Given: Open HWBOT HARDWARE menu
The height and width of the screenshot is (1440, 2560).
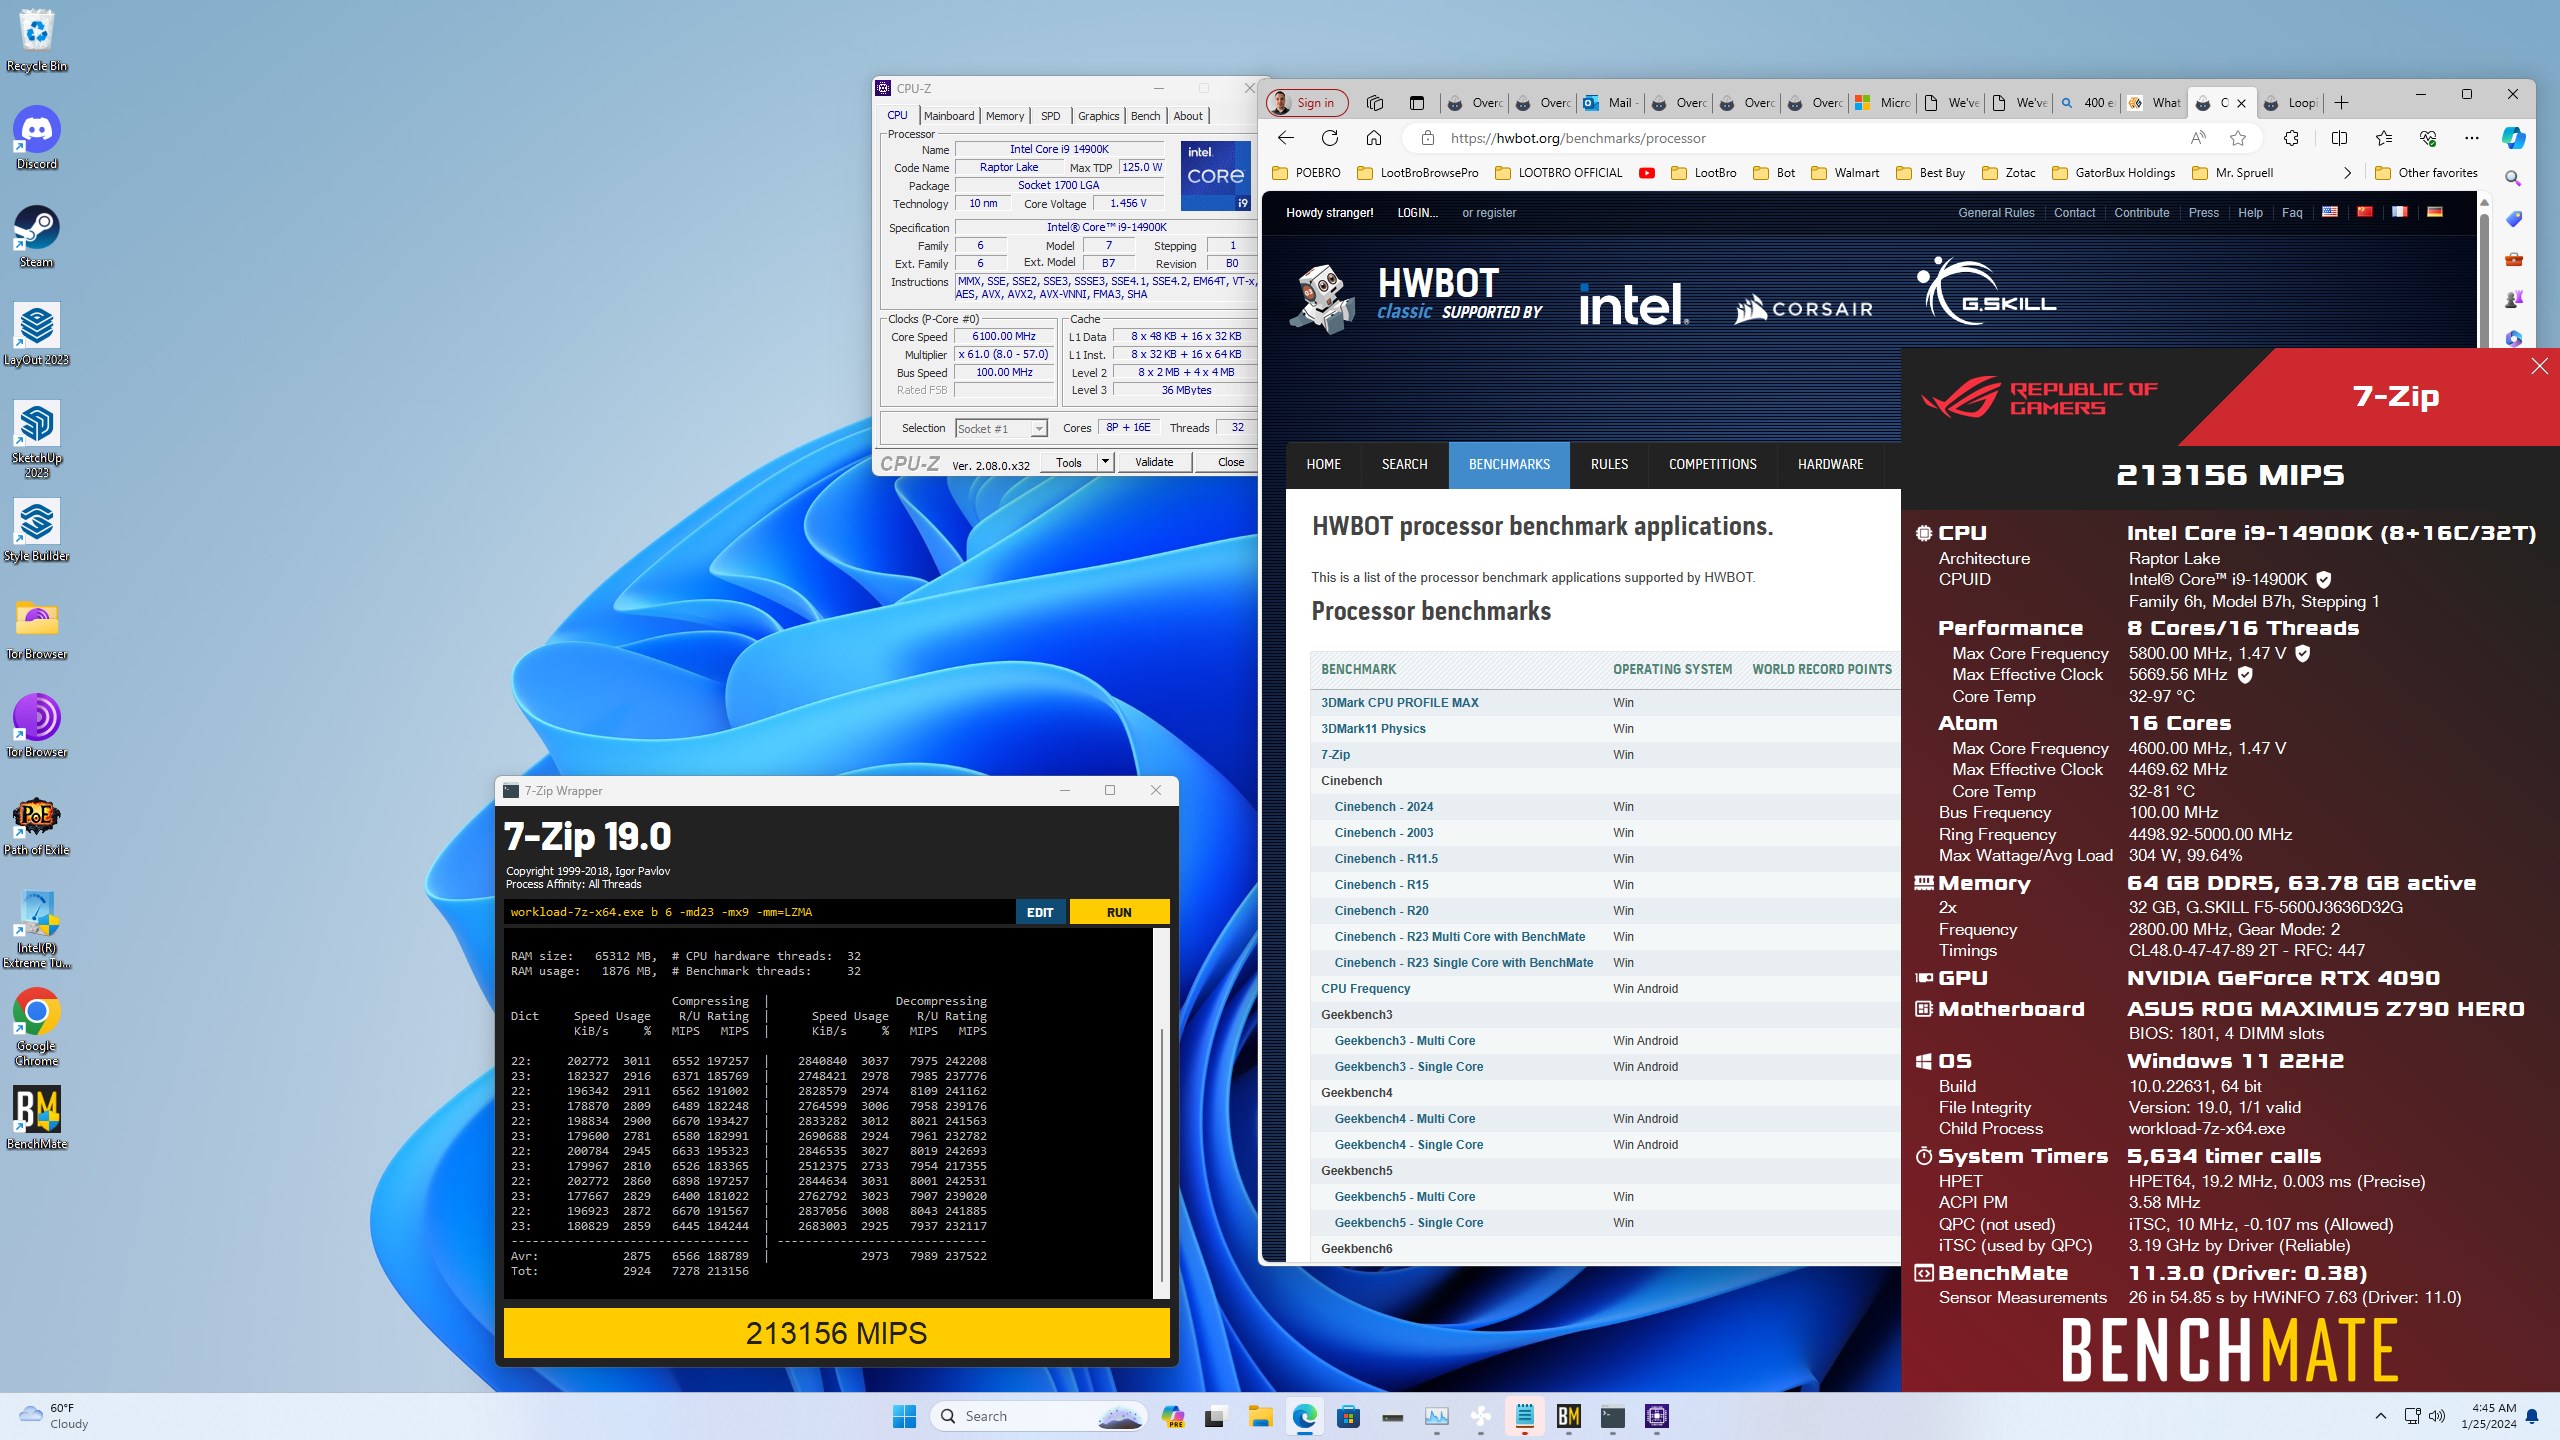Looking at the screenshot, I should (x=1830, y=464).
